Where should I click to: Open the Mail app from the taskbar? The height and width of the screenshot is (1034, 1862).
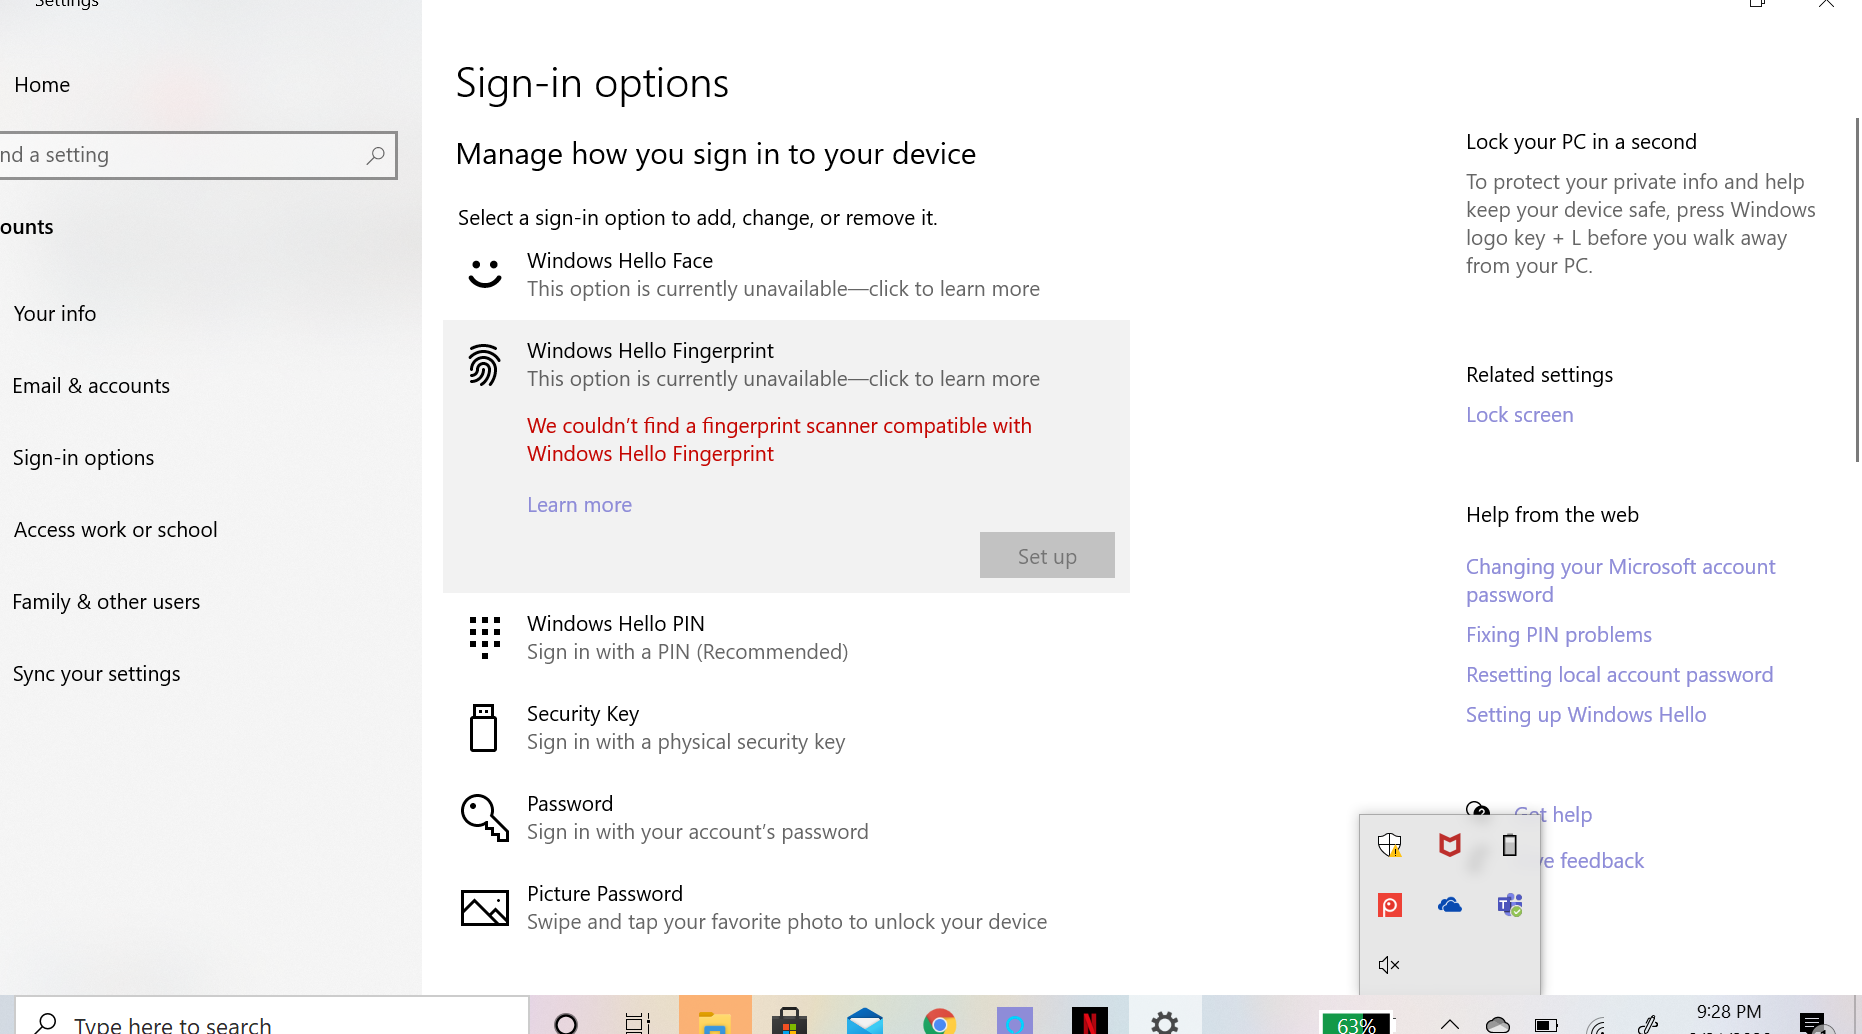[x=865, y=1020]
